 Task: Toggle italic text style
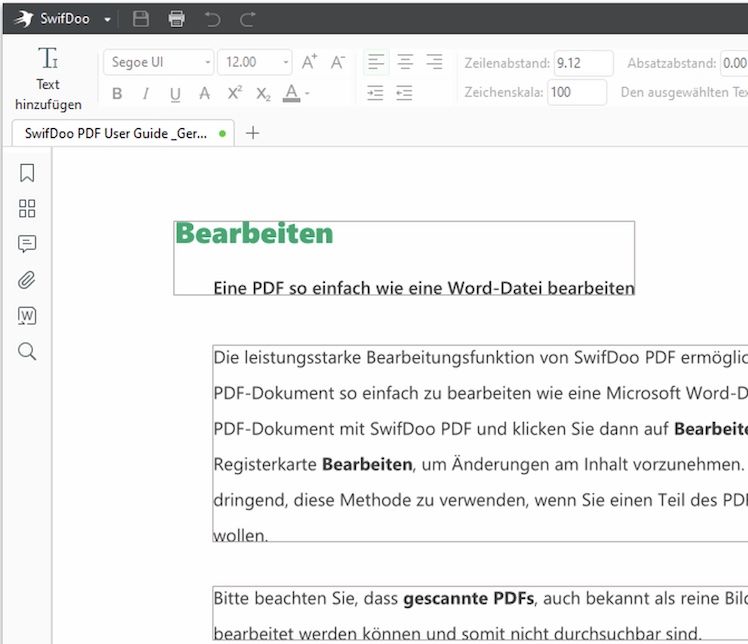146,94
